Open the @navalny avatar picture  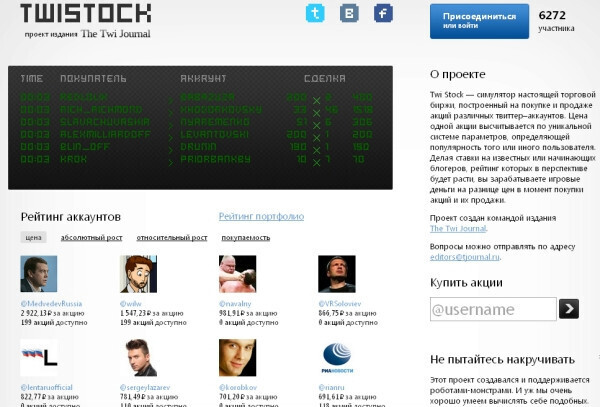[x=237, y=274]
